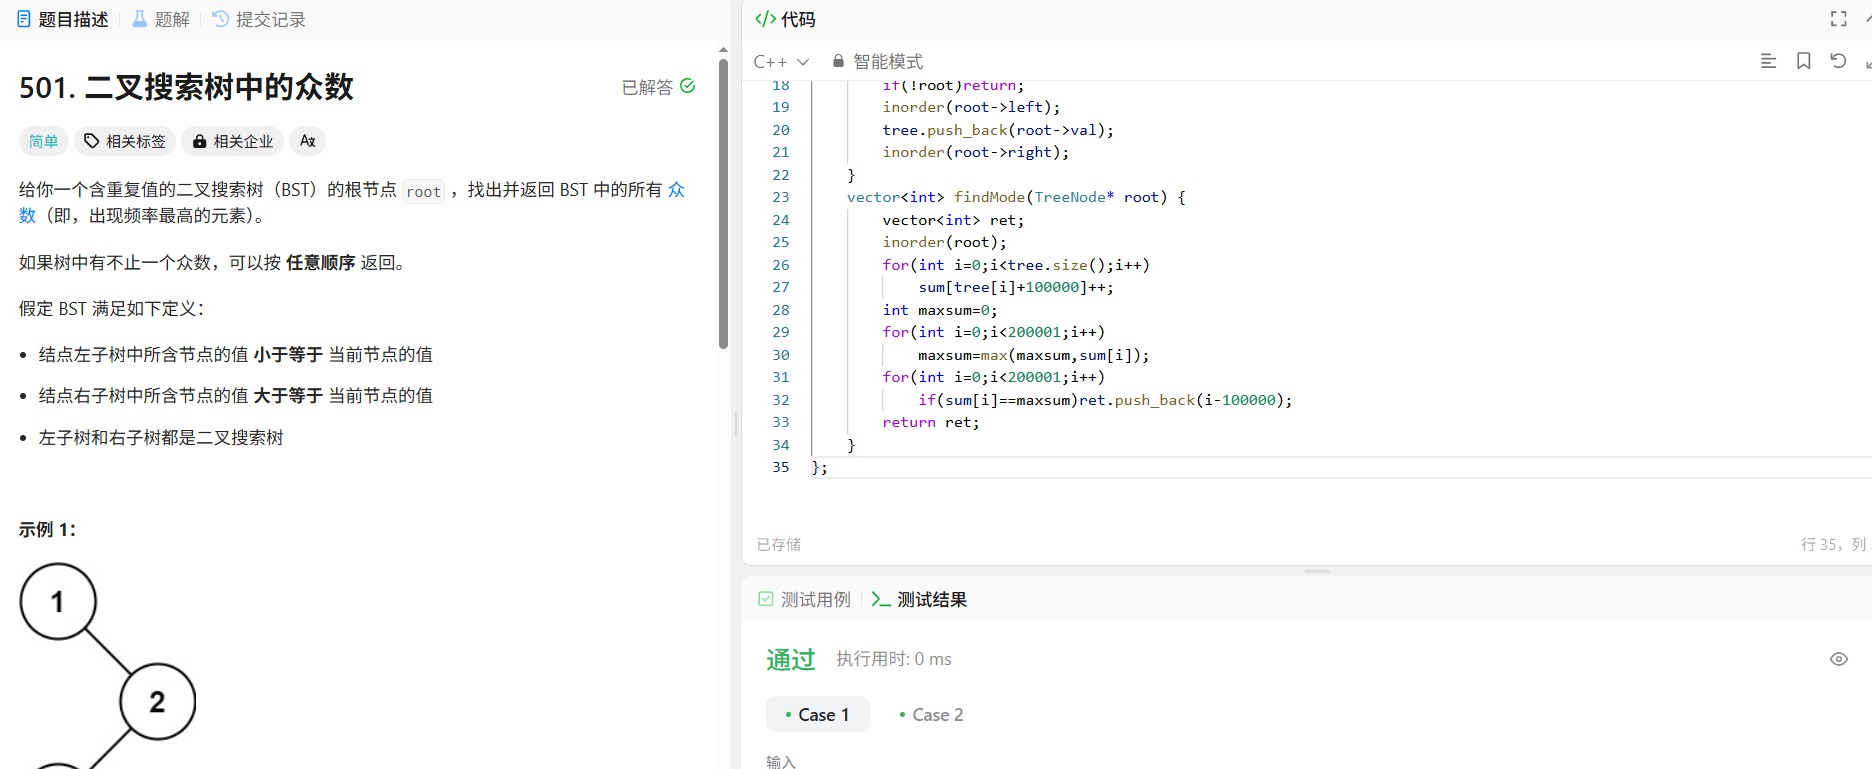Toggle the eye visibility icon in results

(x=1838, y=659)
